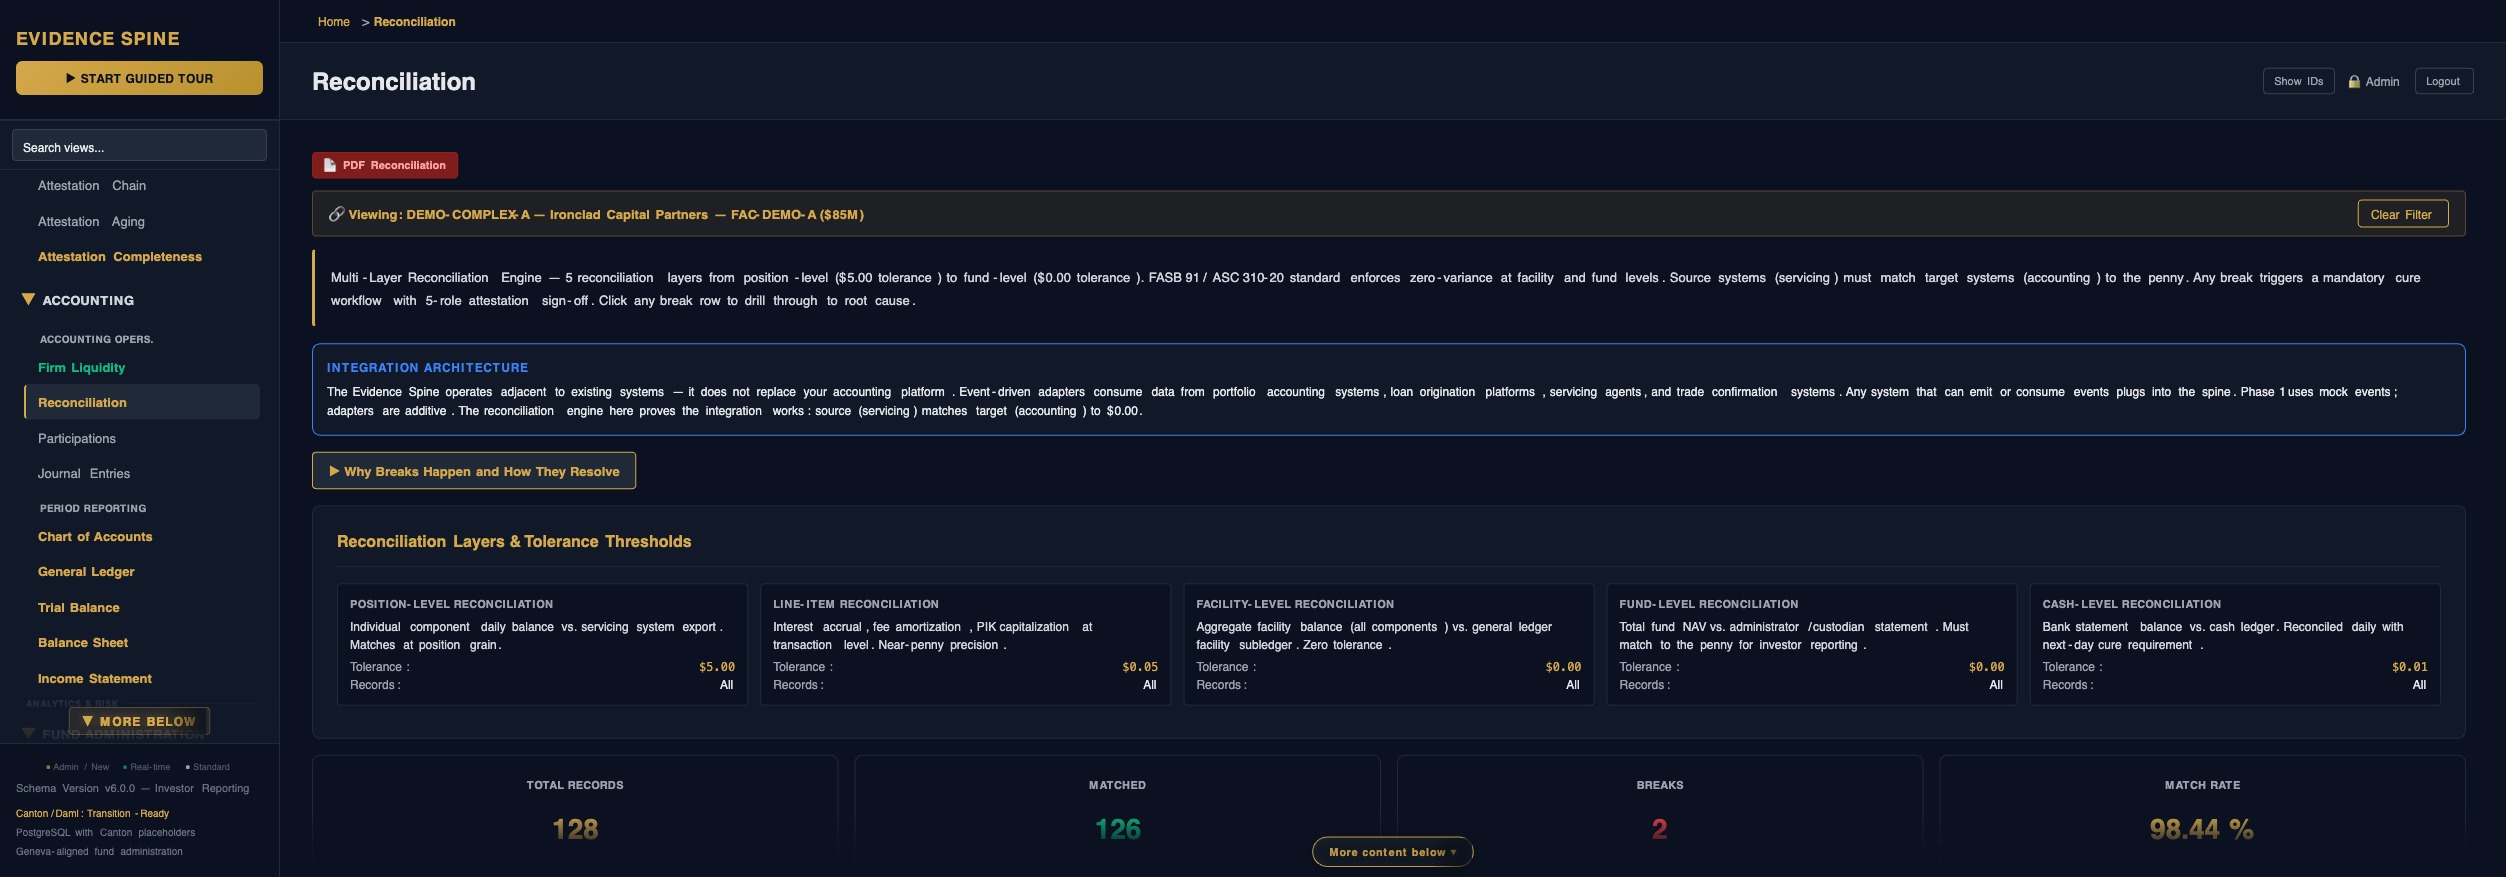This screenshot has height=877, width=2506.
Task: Log out of the application
Action: coord(2442,82)
